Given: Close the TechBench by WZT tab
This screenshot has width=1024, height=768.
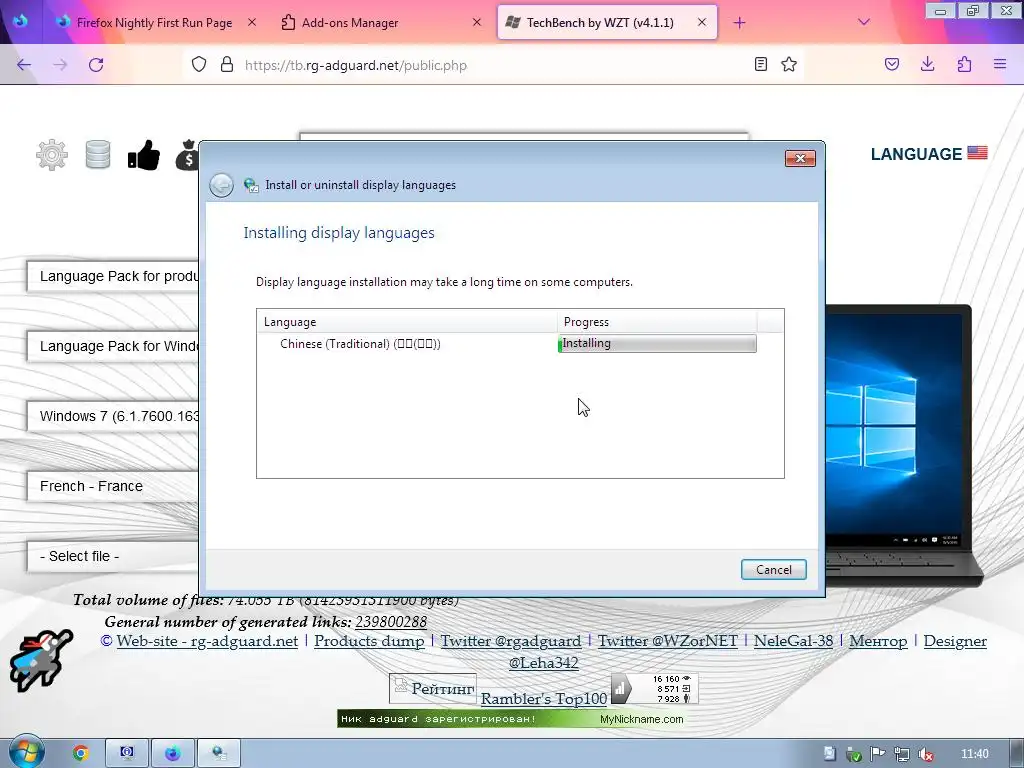Looking at the screenshot, I should click(x=701, y=22).
